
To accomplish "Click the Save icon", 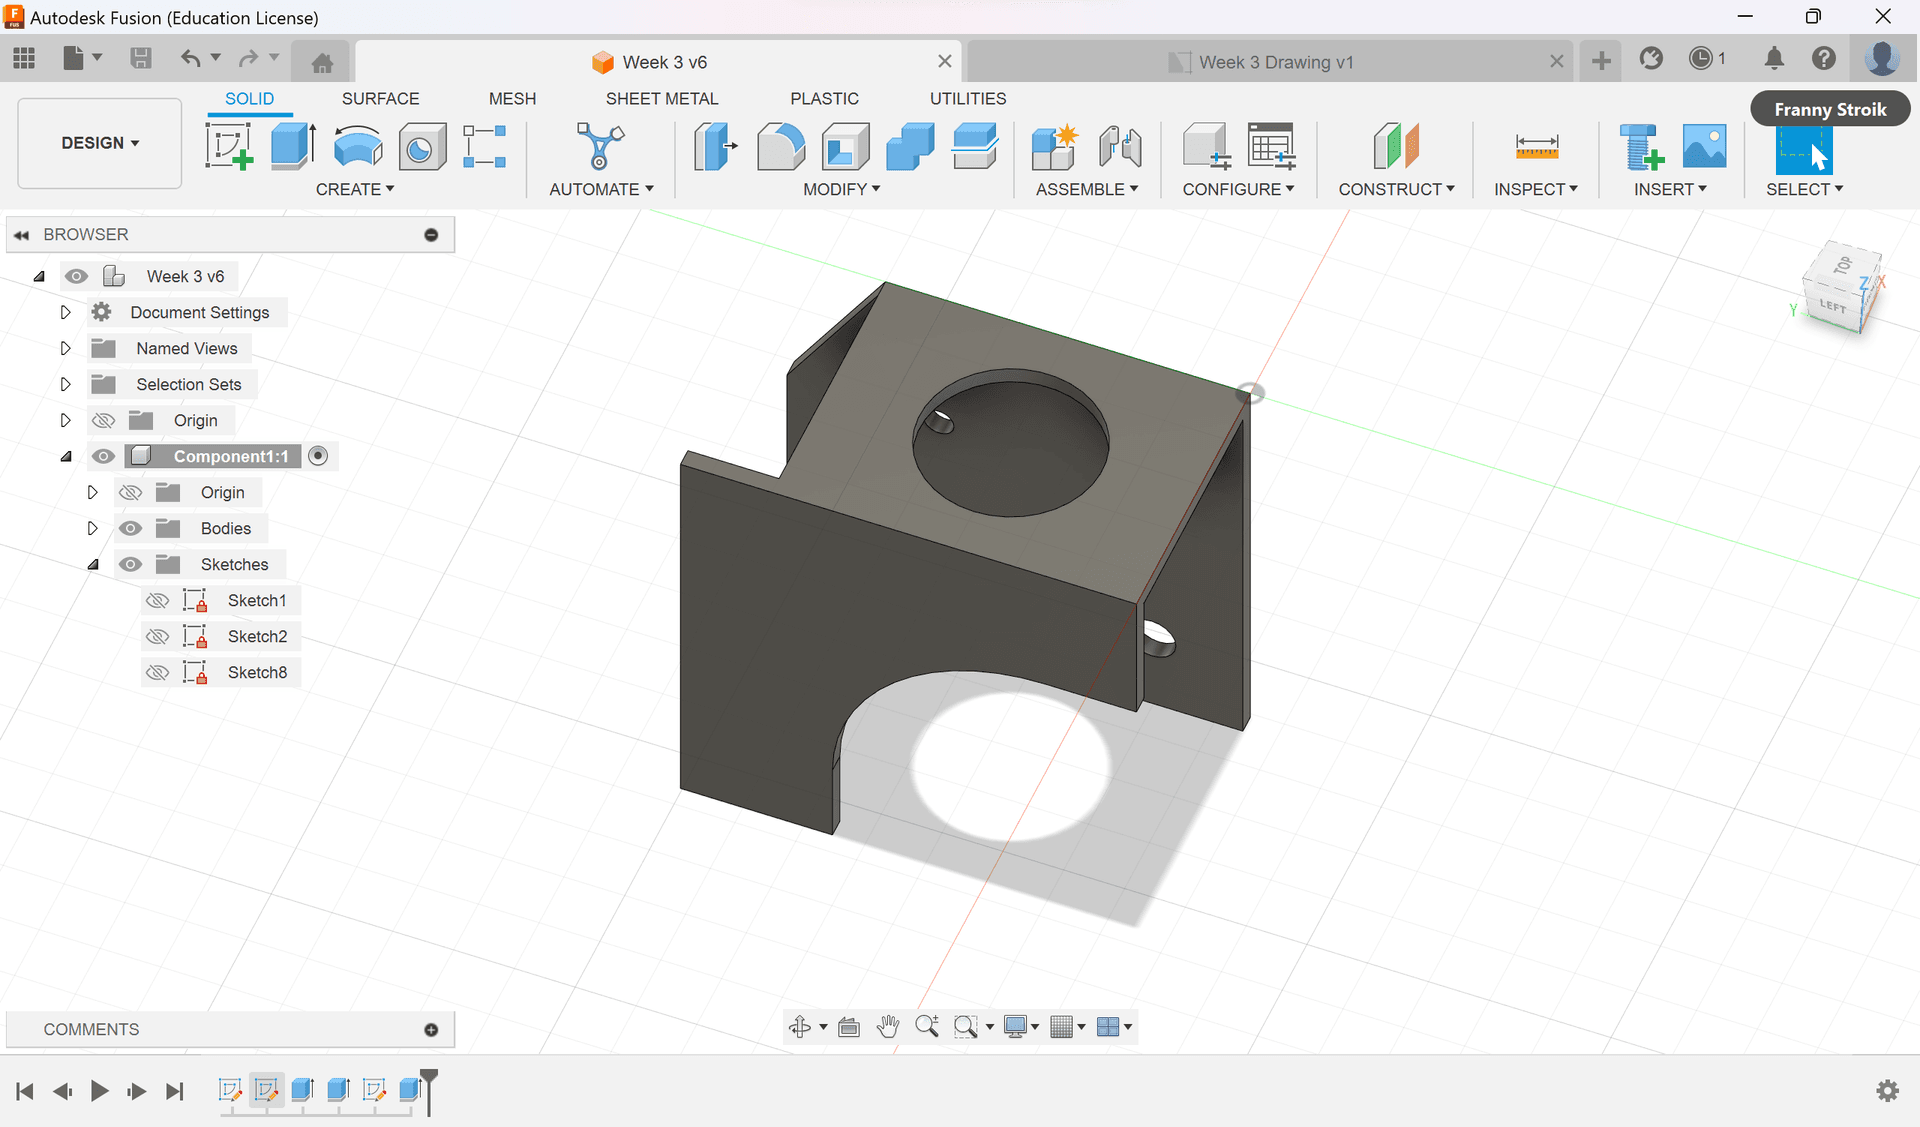I will pos(141,59).
